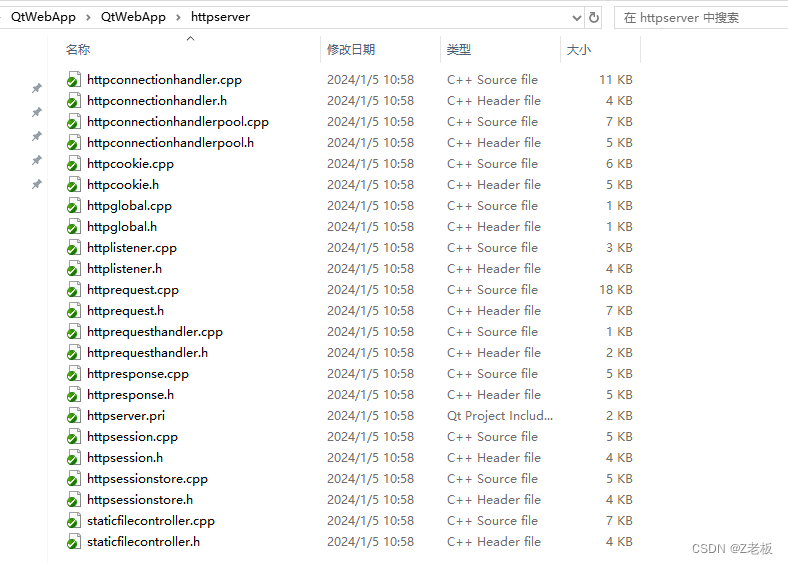Image resolution: width=788 pixels, height=564 pixels.
Task: Click the pin icon beside httpcookie.h row
Action: 37,184
